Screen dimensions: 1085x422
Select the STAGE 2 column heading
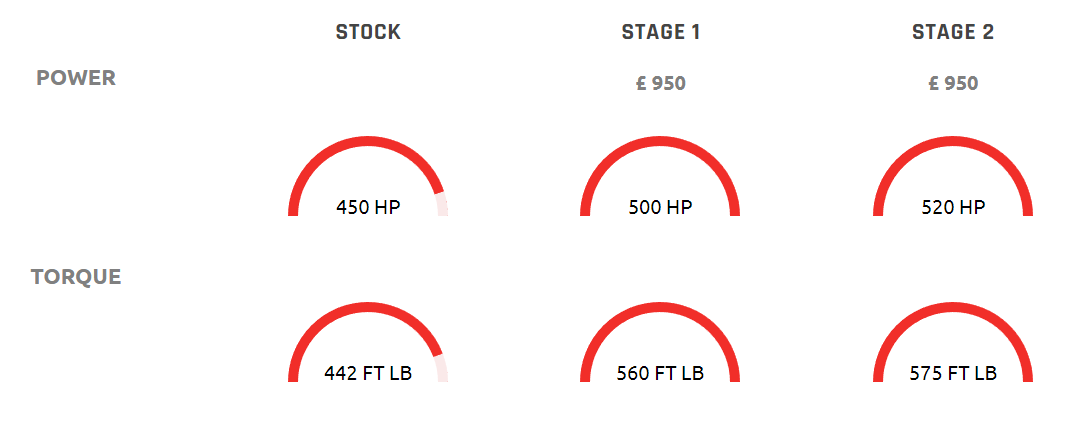coord(953,33)
